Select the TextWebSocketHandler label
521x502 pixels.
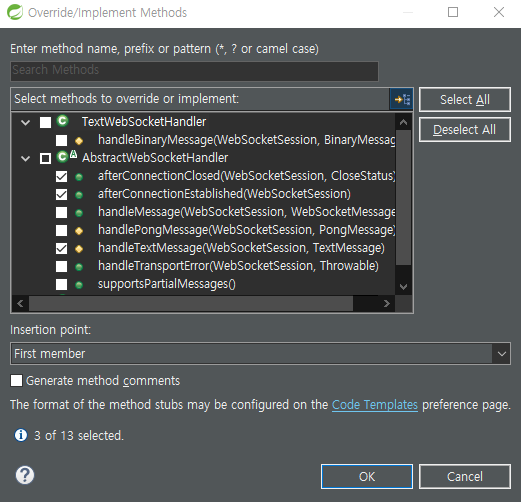coord(144,122)
